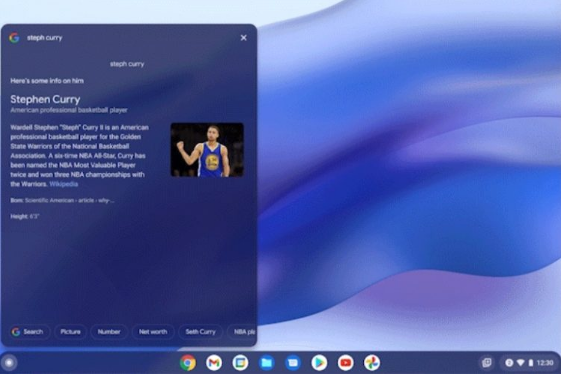Open Google Chrome from the shelf
Viewport: 562px width, 382px height.
[x=188, y=363]
